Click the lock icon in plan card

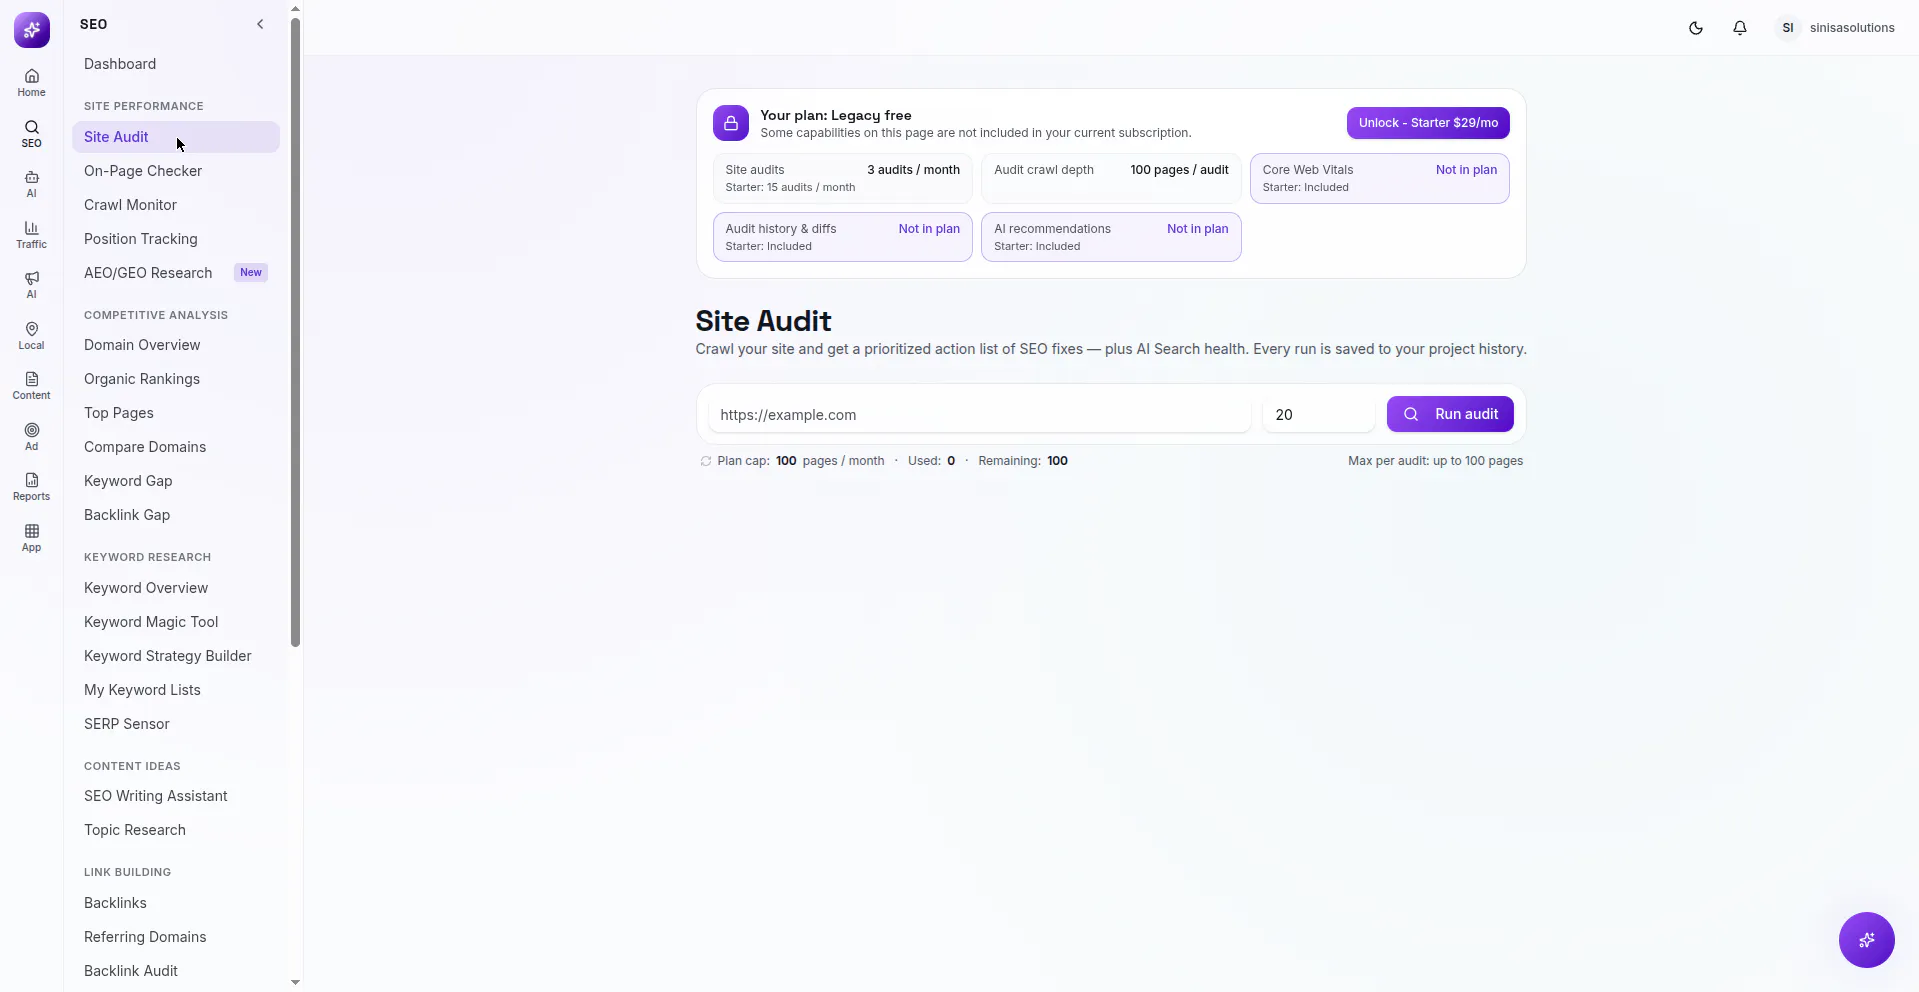731,123
